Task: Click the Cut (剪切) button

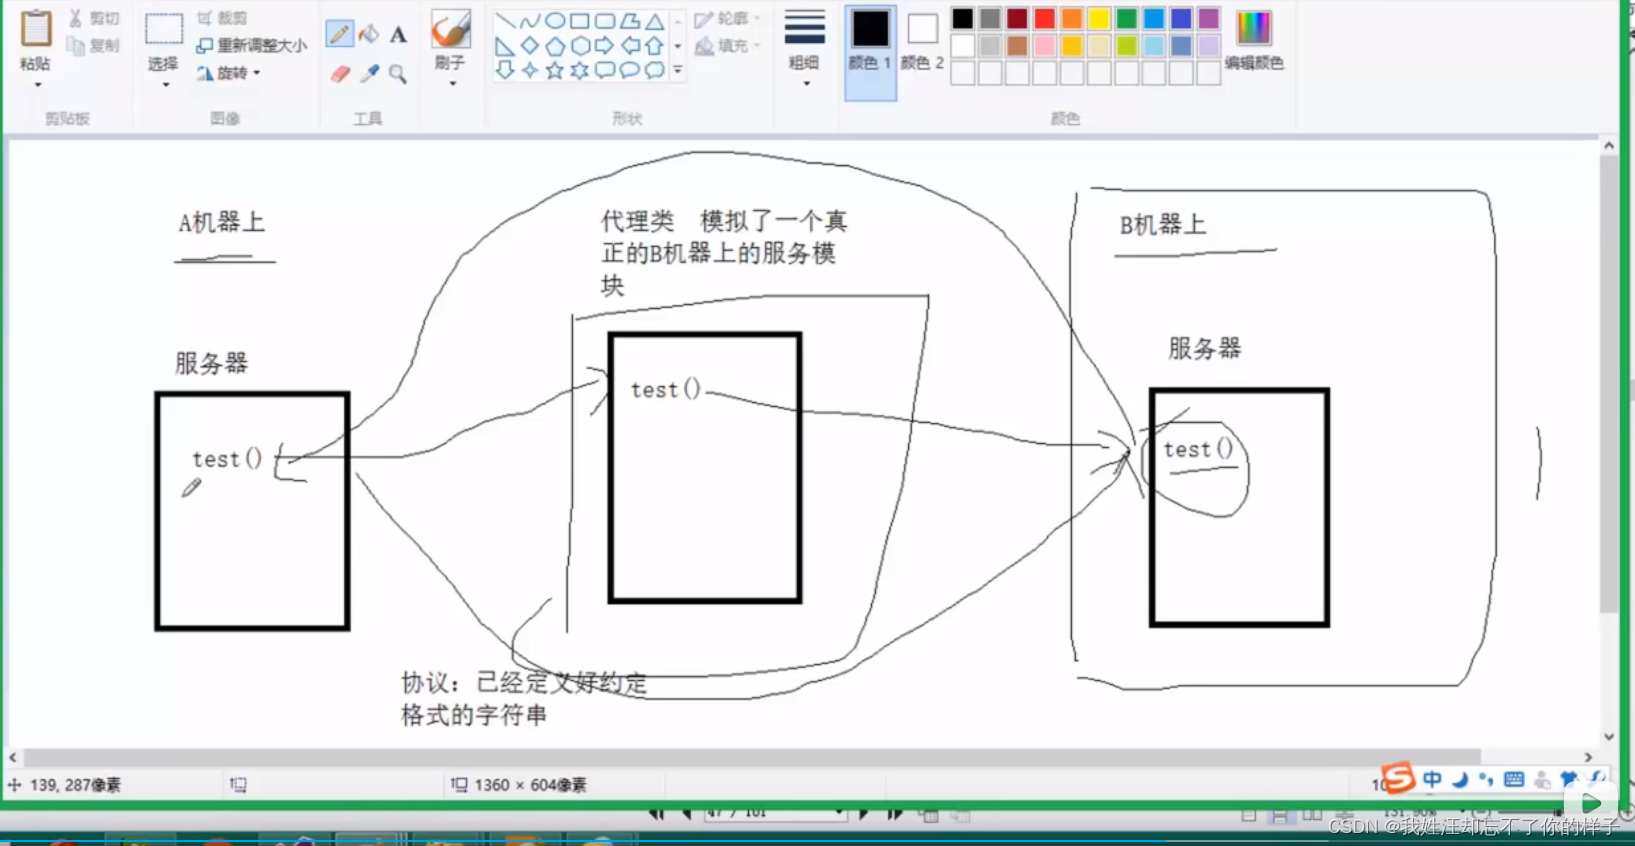Action: click(94, 19)
